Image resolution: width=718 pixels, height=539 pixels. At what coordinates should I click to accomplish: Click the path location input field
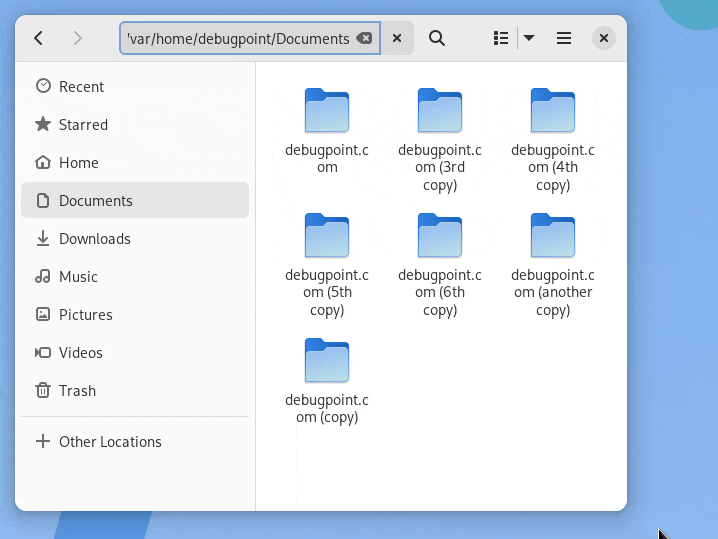(238, 38)
